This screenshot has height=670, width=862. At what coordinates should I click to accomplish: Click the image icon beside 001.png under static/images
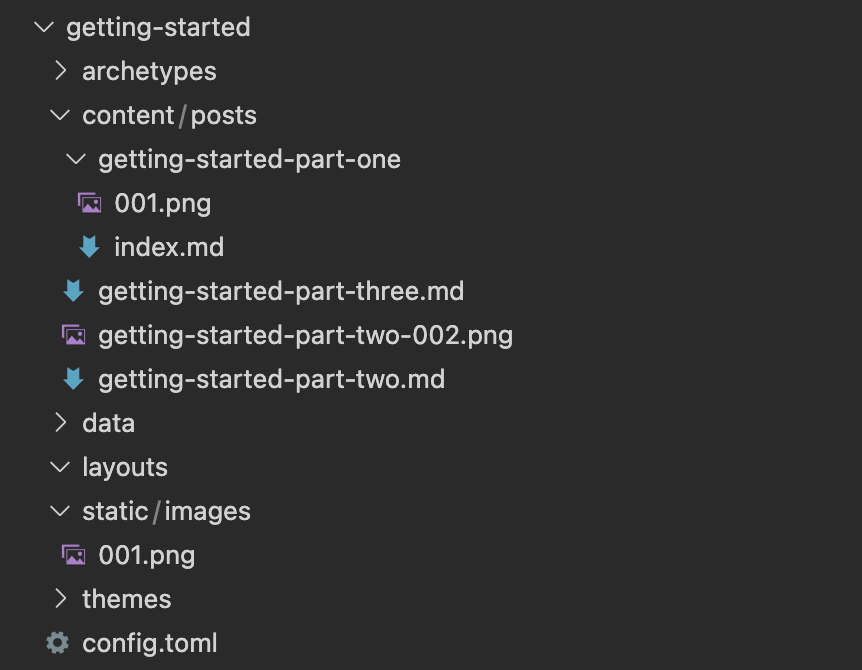click(74, 555)
